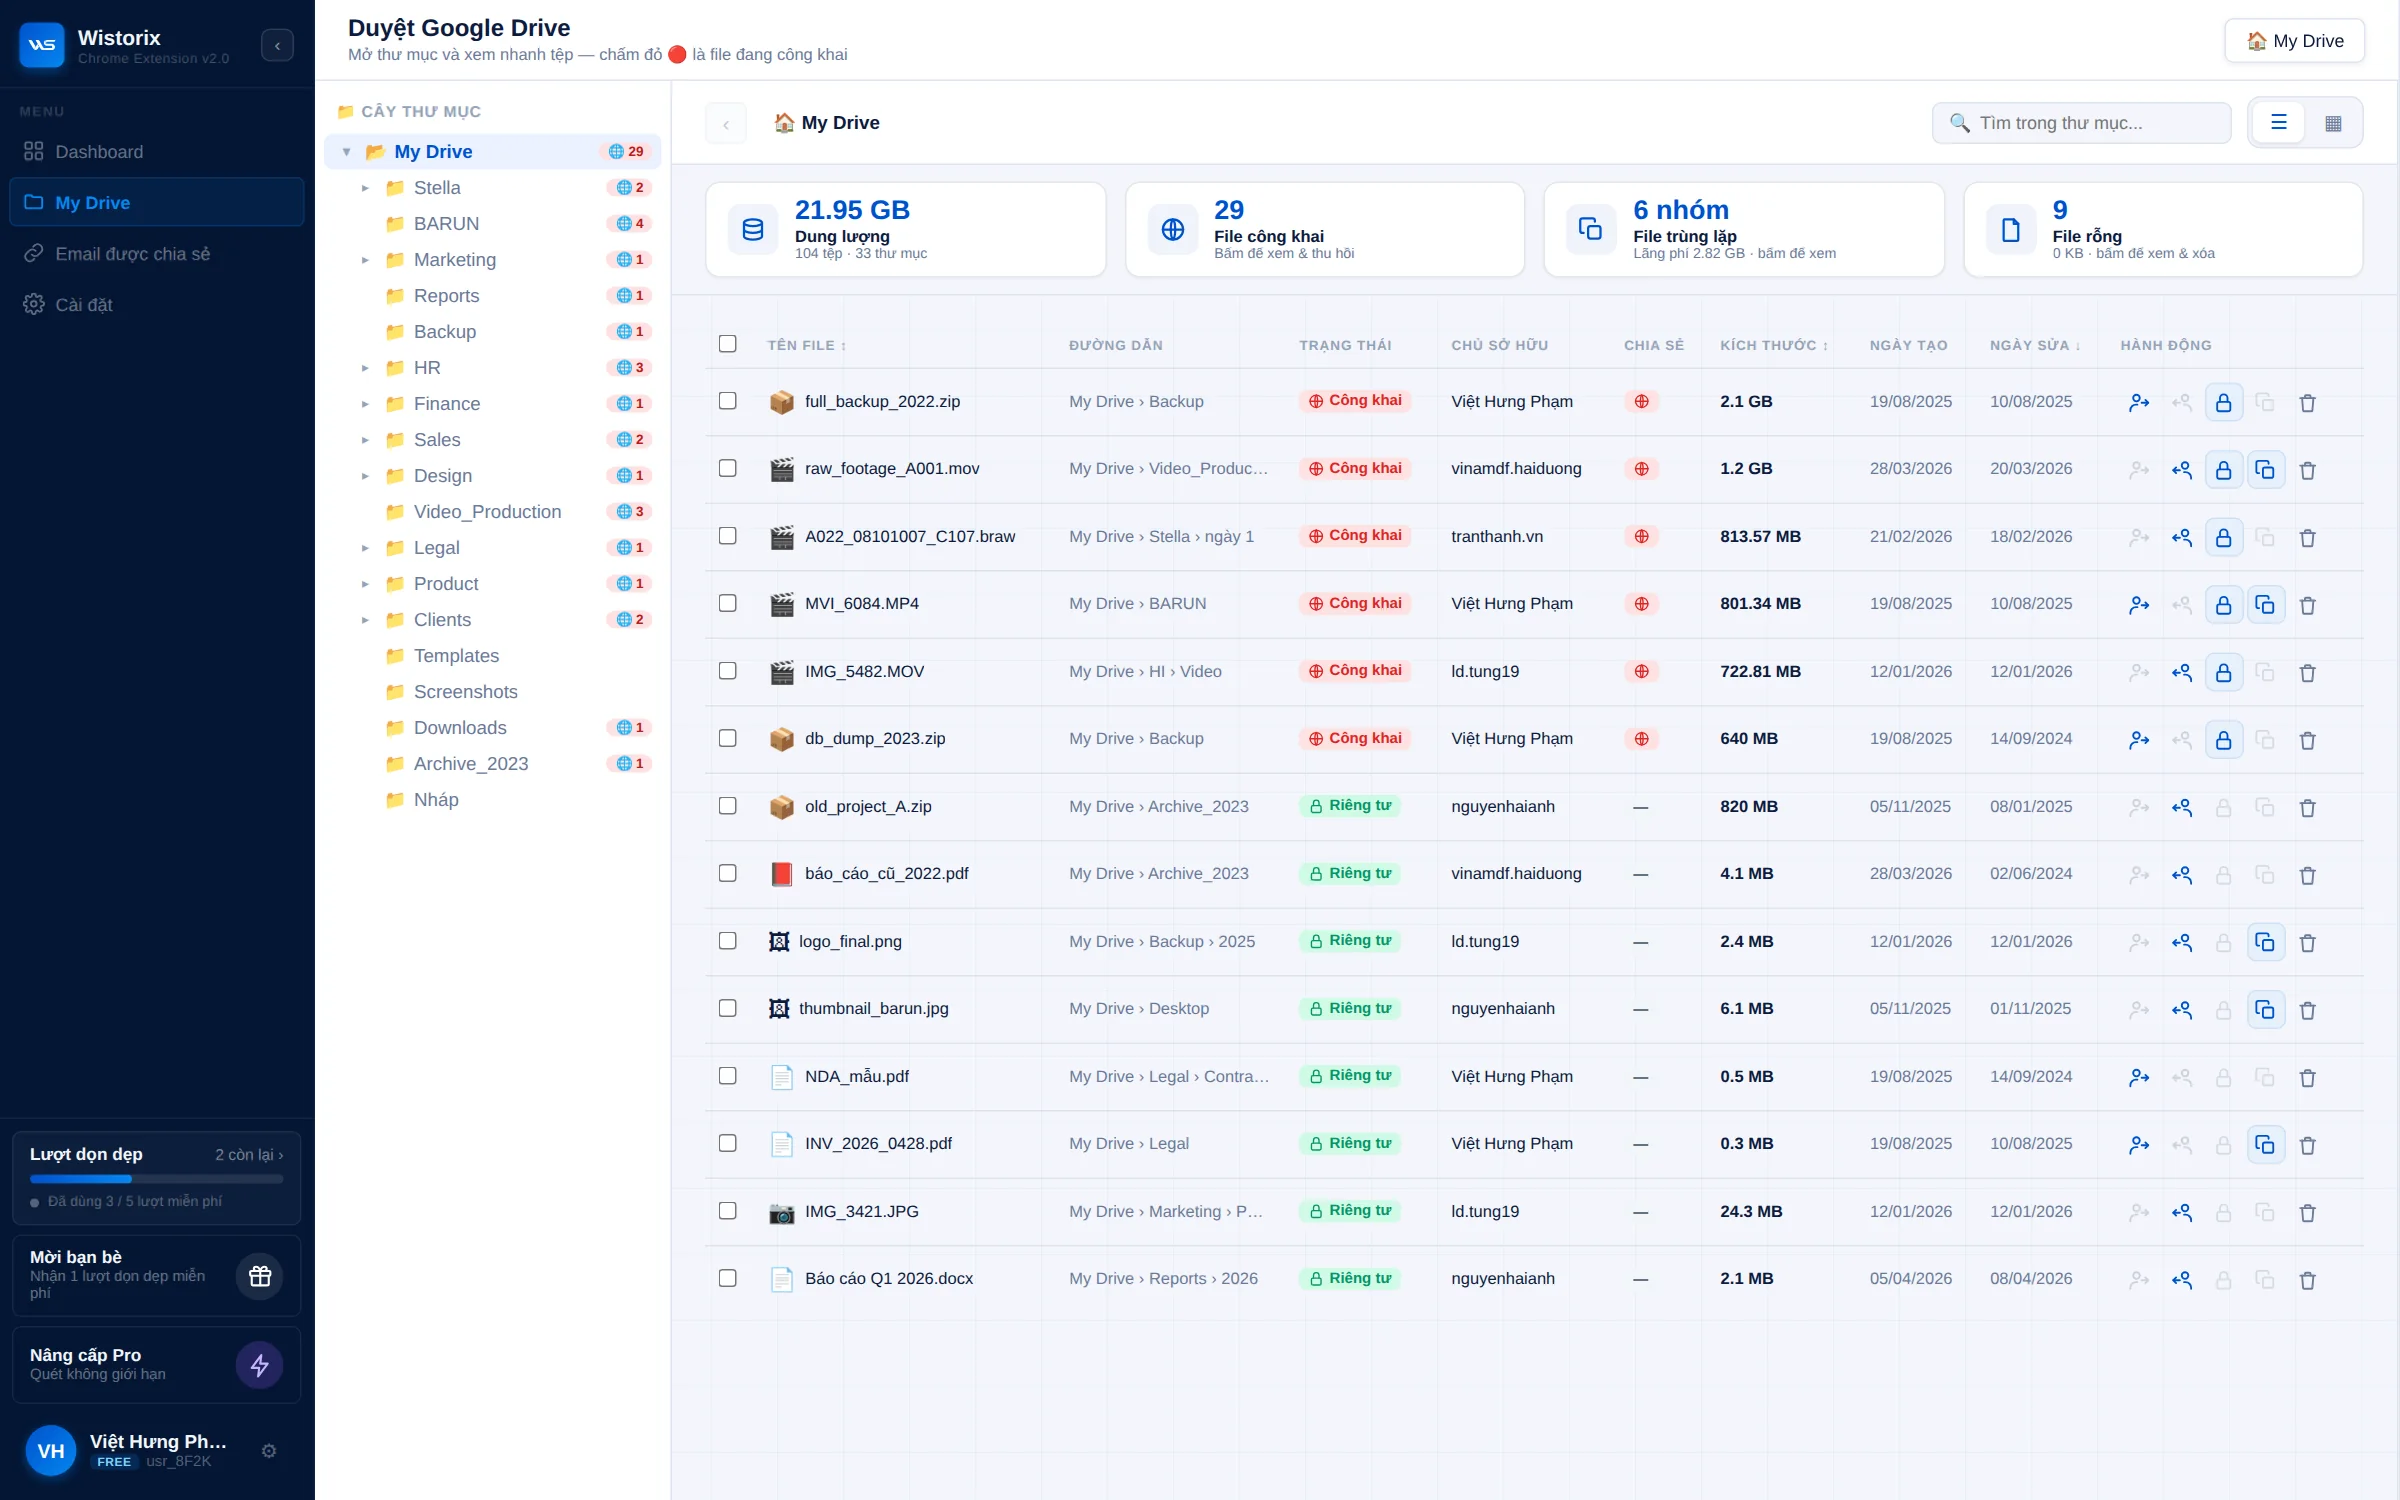Click the red public share icon for A022_08101007_C107.braw
Image resolution: width=2400 pixels, height=1500 pixels.
(1641, 536)
